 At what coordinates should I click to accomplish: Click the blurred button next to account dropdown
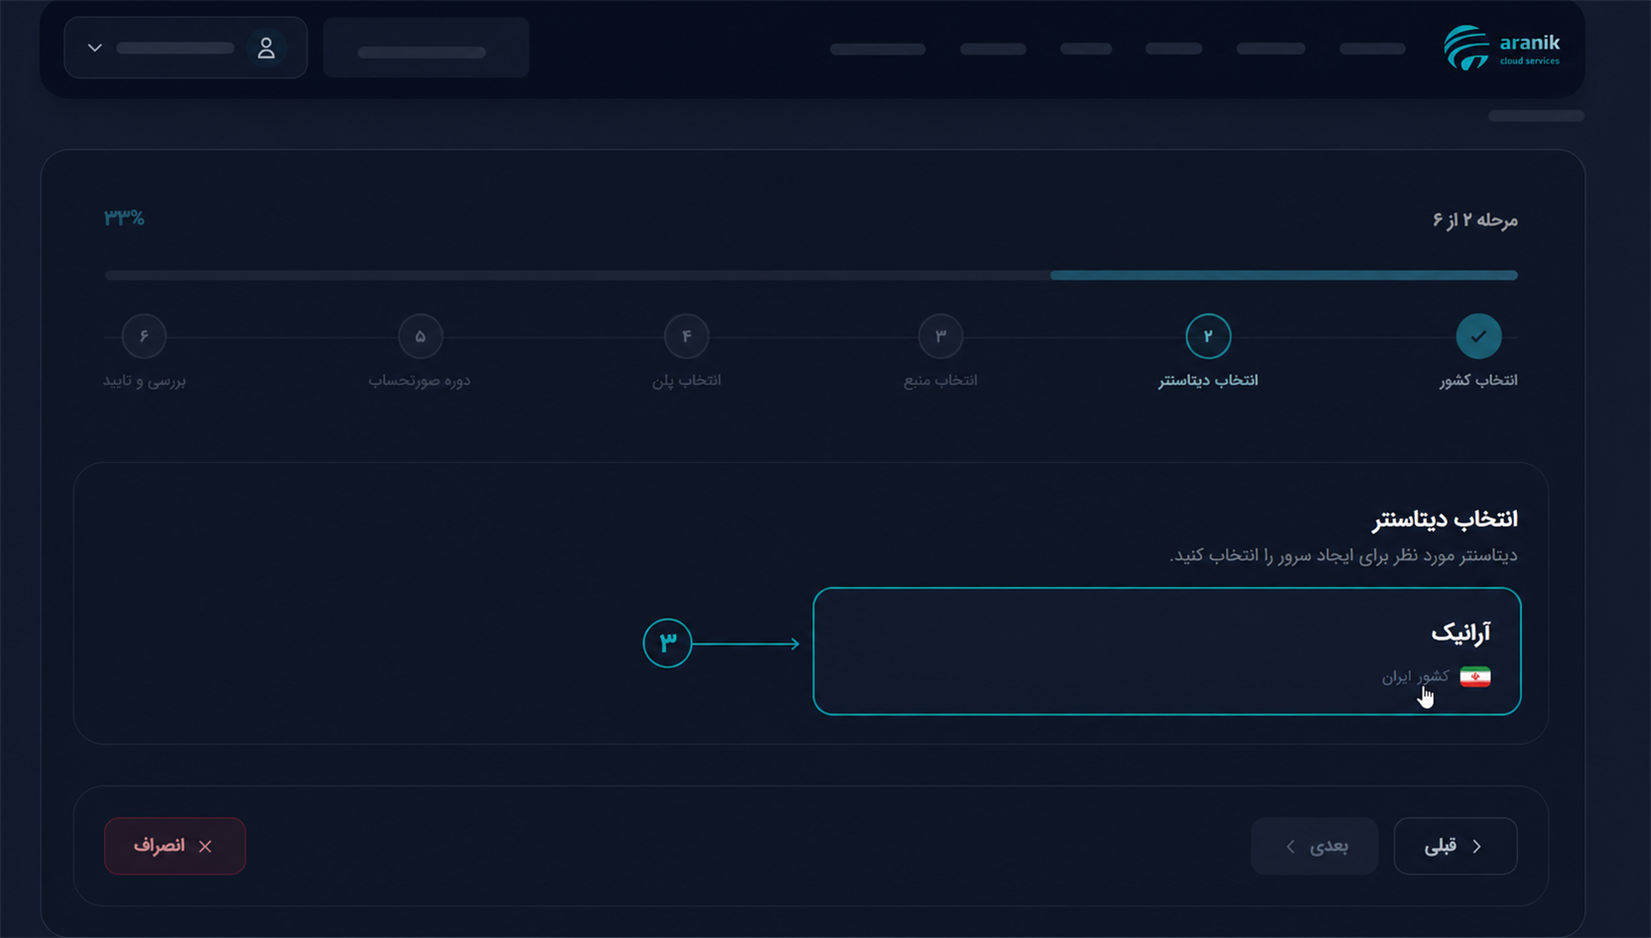[426, 48]
